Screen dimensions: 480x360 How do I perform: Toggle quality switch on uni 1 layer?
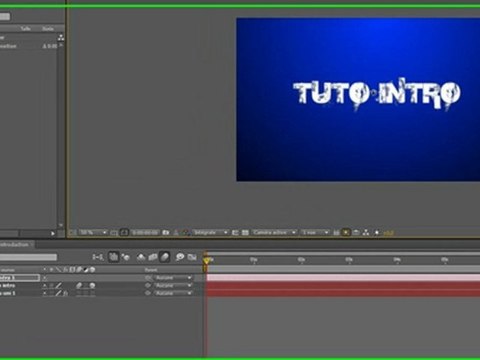click(59, 293)
